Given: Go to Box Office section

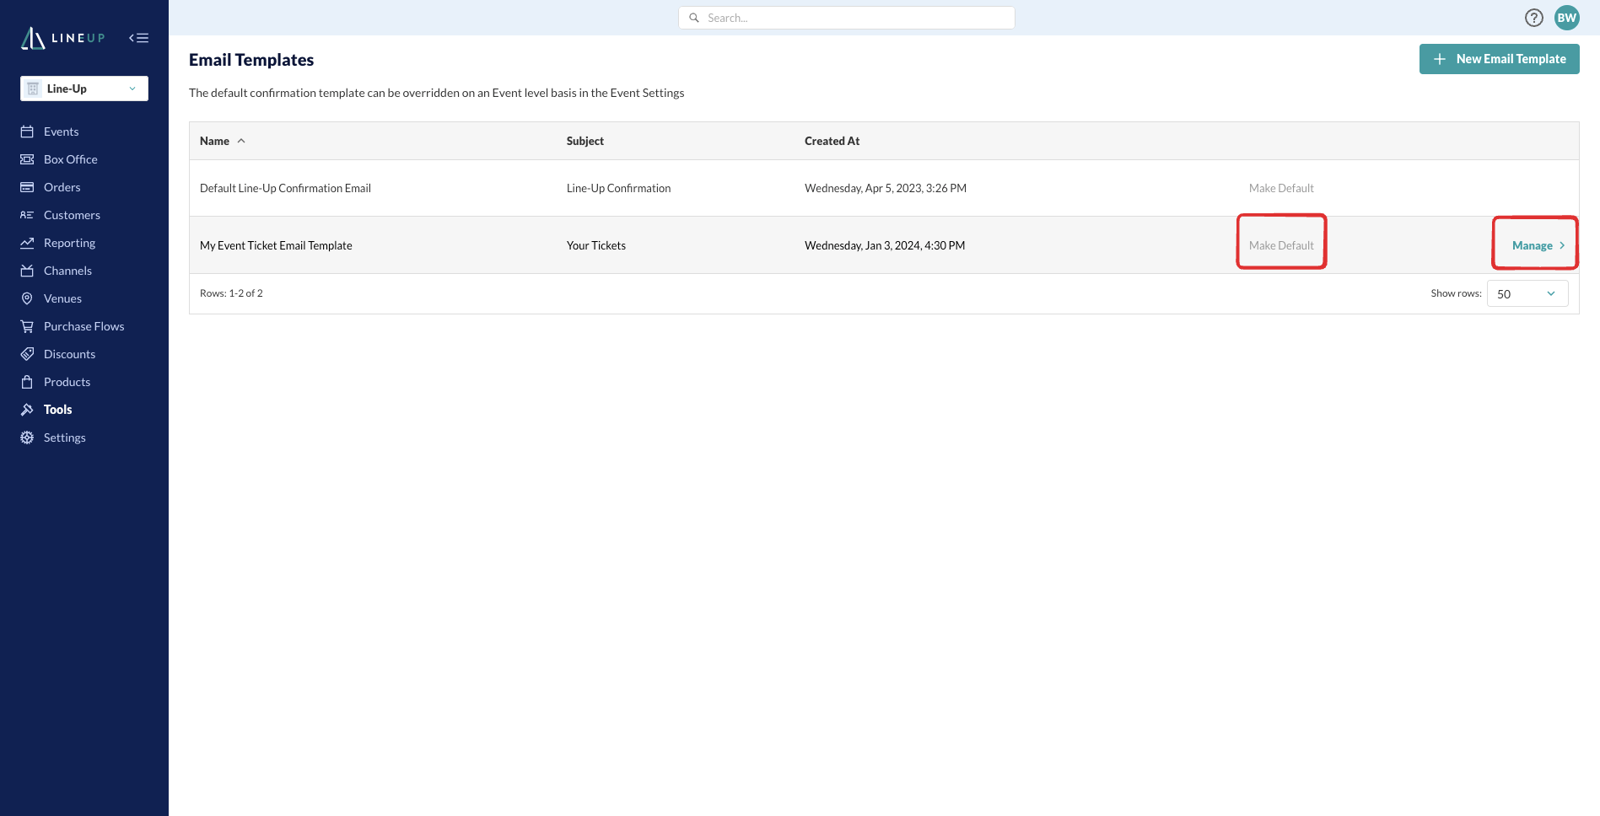Looking at the screenshot, I should (70, 159).
